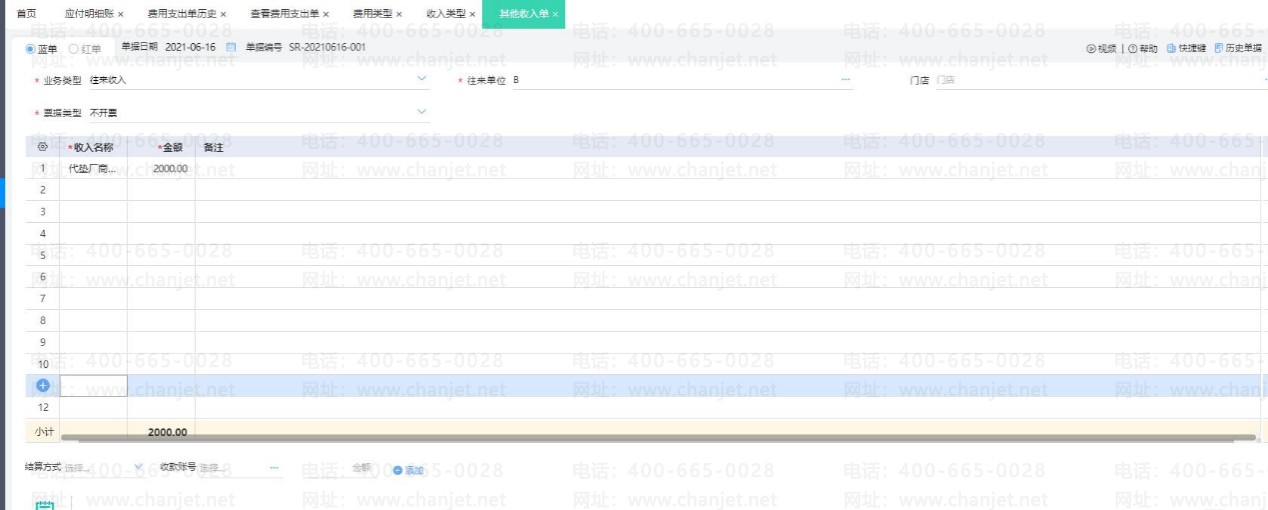The width and height of the screenshot is (1268, 510).
Task: Click the 2000.00 amount cell in row 1
Action: (161, 168)
